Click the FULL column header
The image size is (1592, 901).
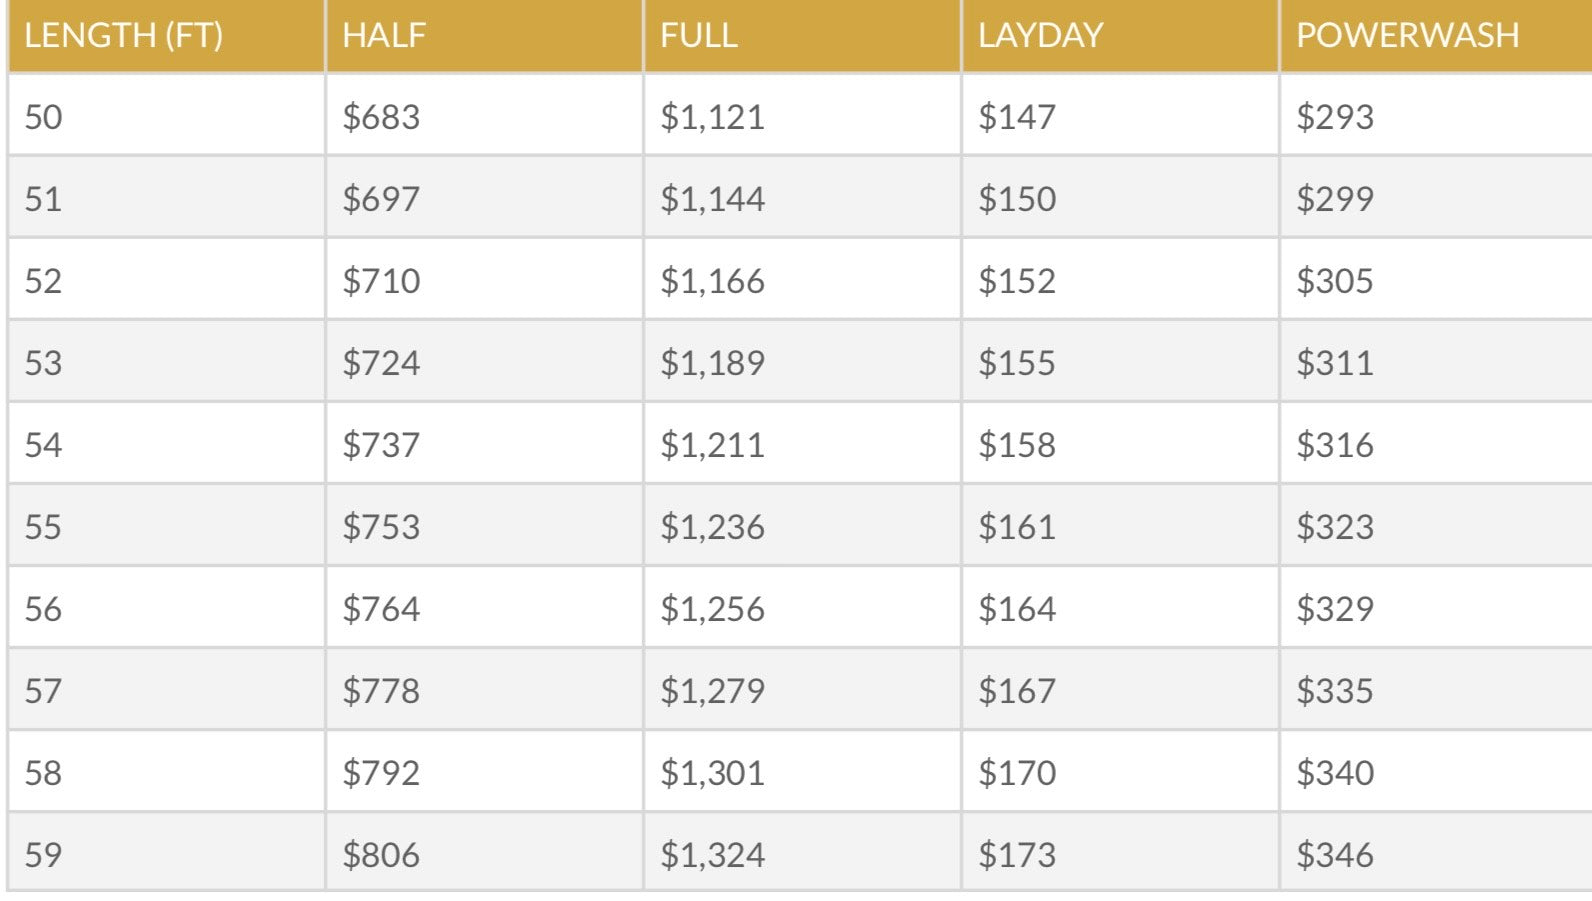[x=699, y=36]
